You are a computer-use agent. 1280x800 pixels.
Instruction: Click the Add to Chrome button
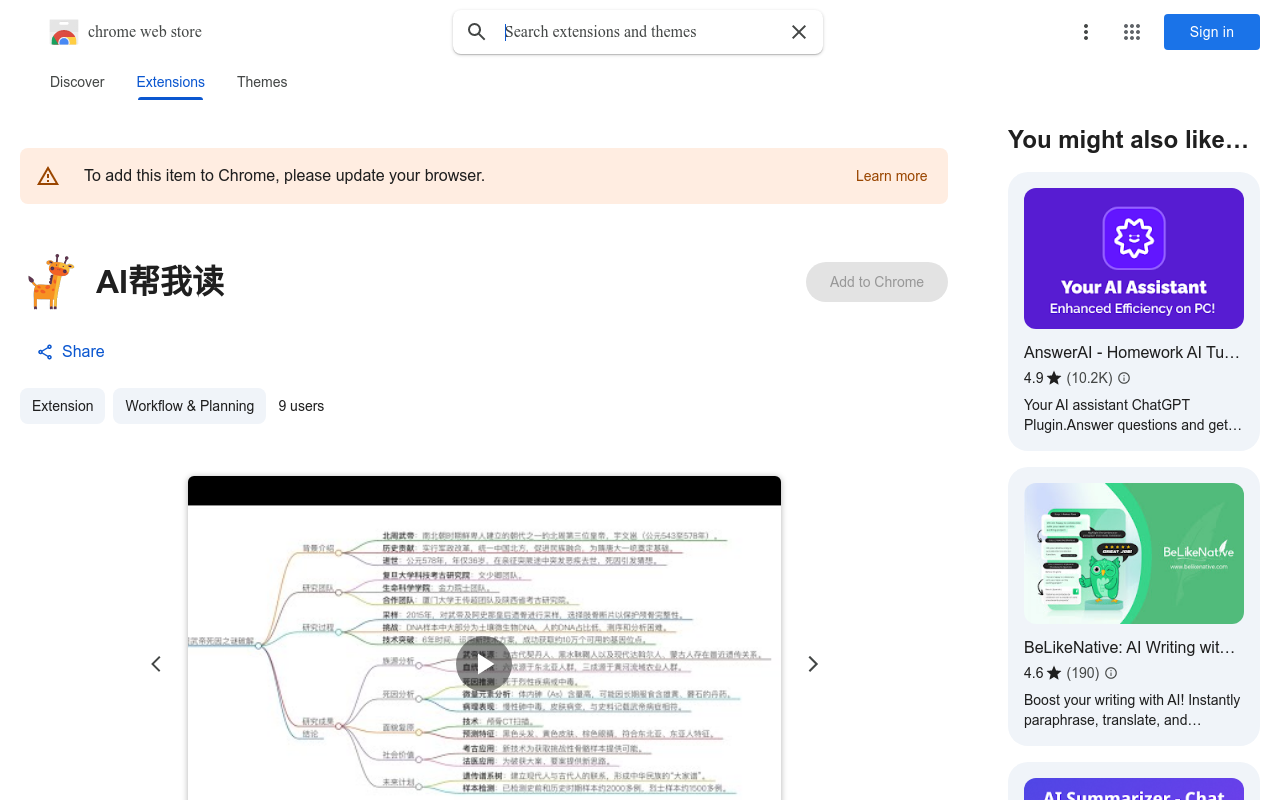pos(877,282)
